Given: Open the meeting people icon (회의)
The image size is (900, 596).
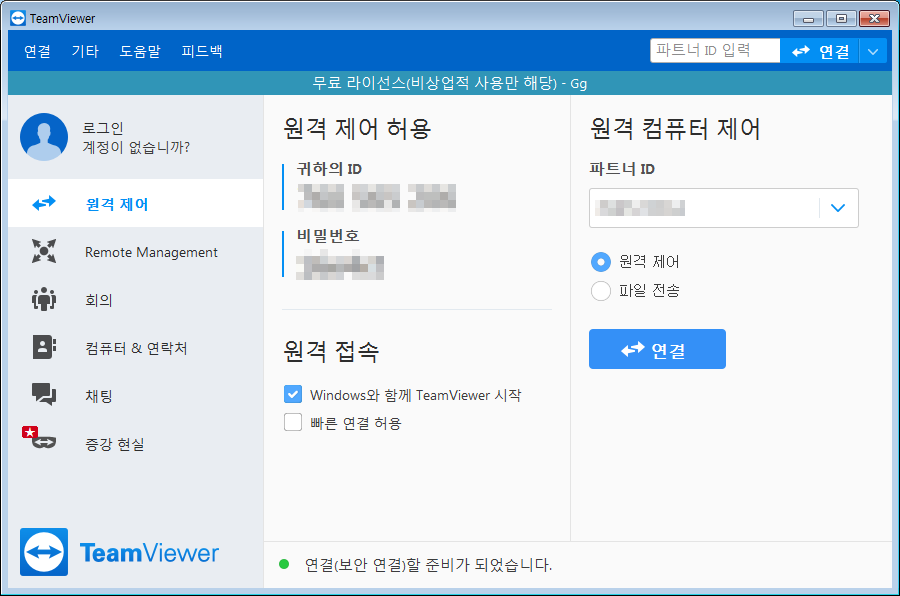Looking at the screenshot, I should [44, 299].
